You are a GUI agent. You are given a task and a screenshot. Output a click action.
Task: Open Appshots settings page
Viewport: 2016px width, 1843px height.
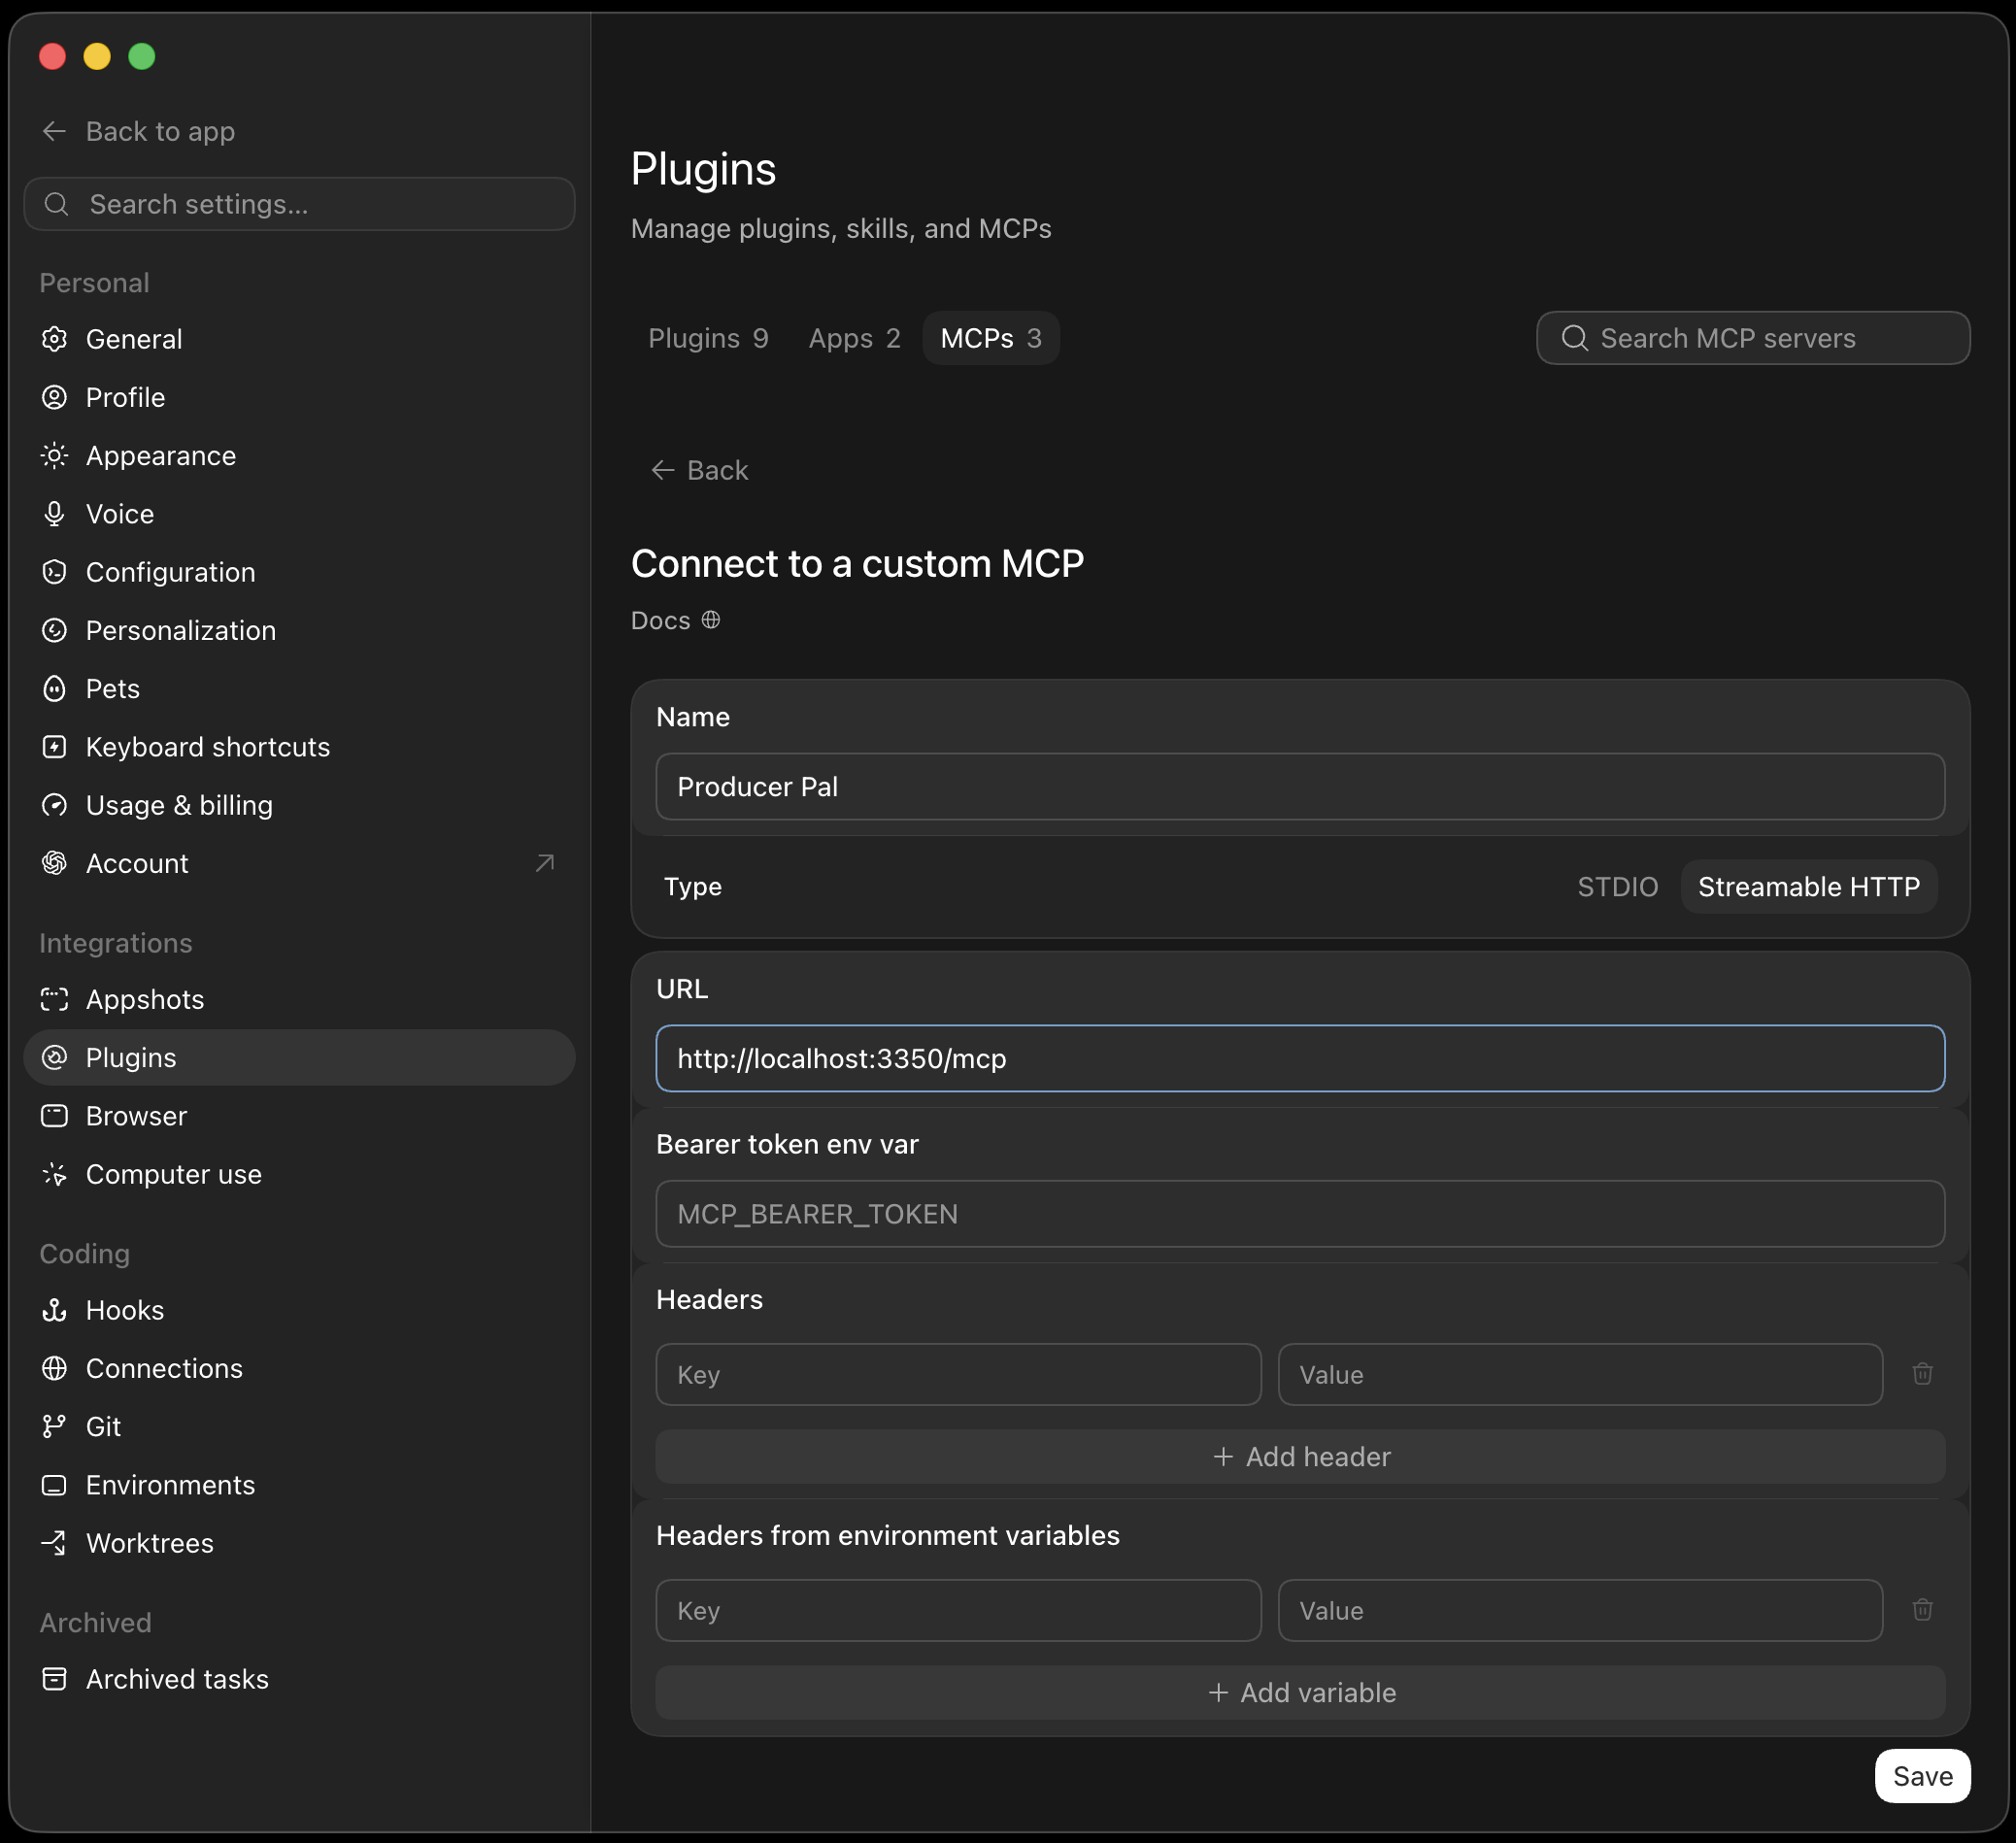click(x=299, y=999)
